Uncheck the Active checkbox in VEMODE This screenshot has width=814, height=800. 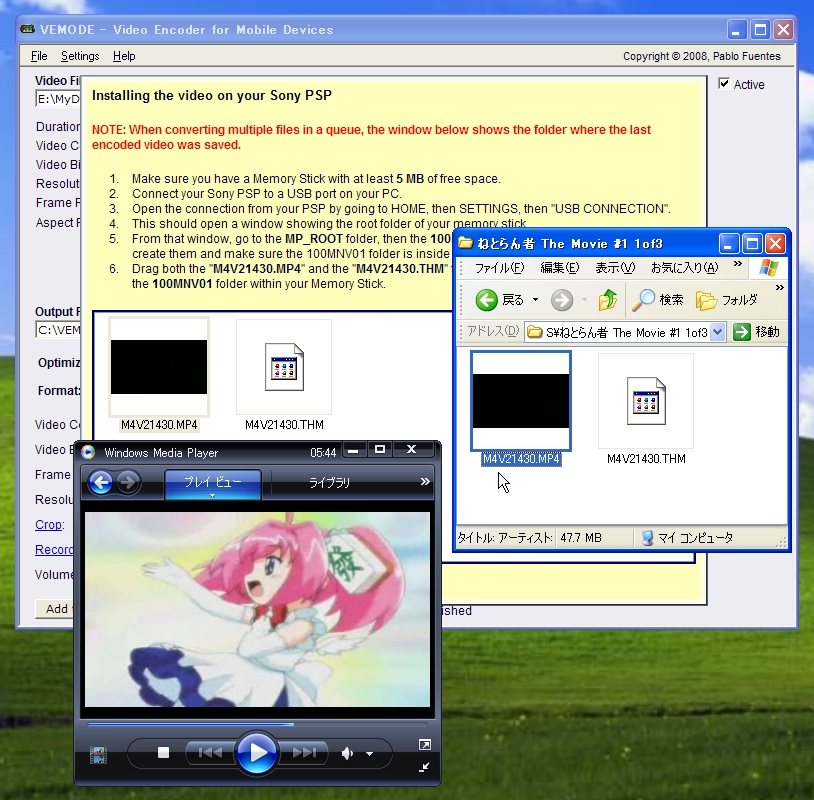[724, 83]
